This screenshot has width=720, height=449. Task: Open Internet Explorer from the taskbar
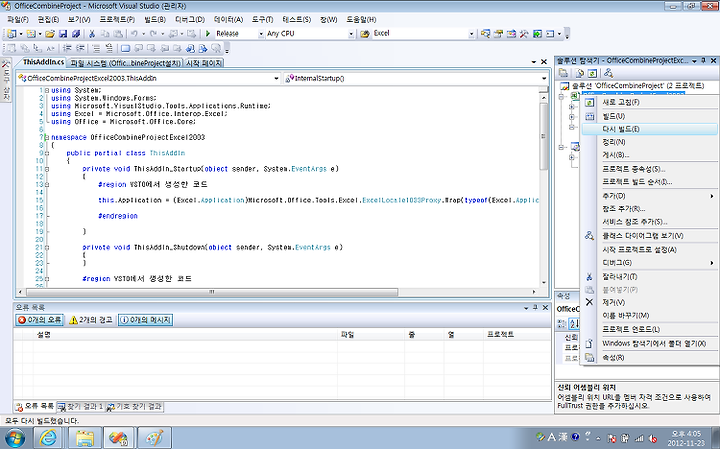point(48,438)
